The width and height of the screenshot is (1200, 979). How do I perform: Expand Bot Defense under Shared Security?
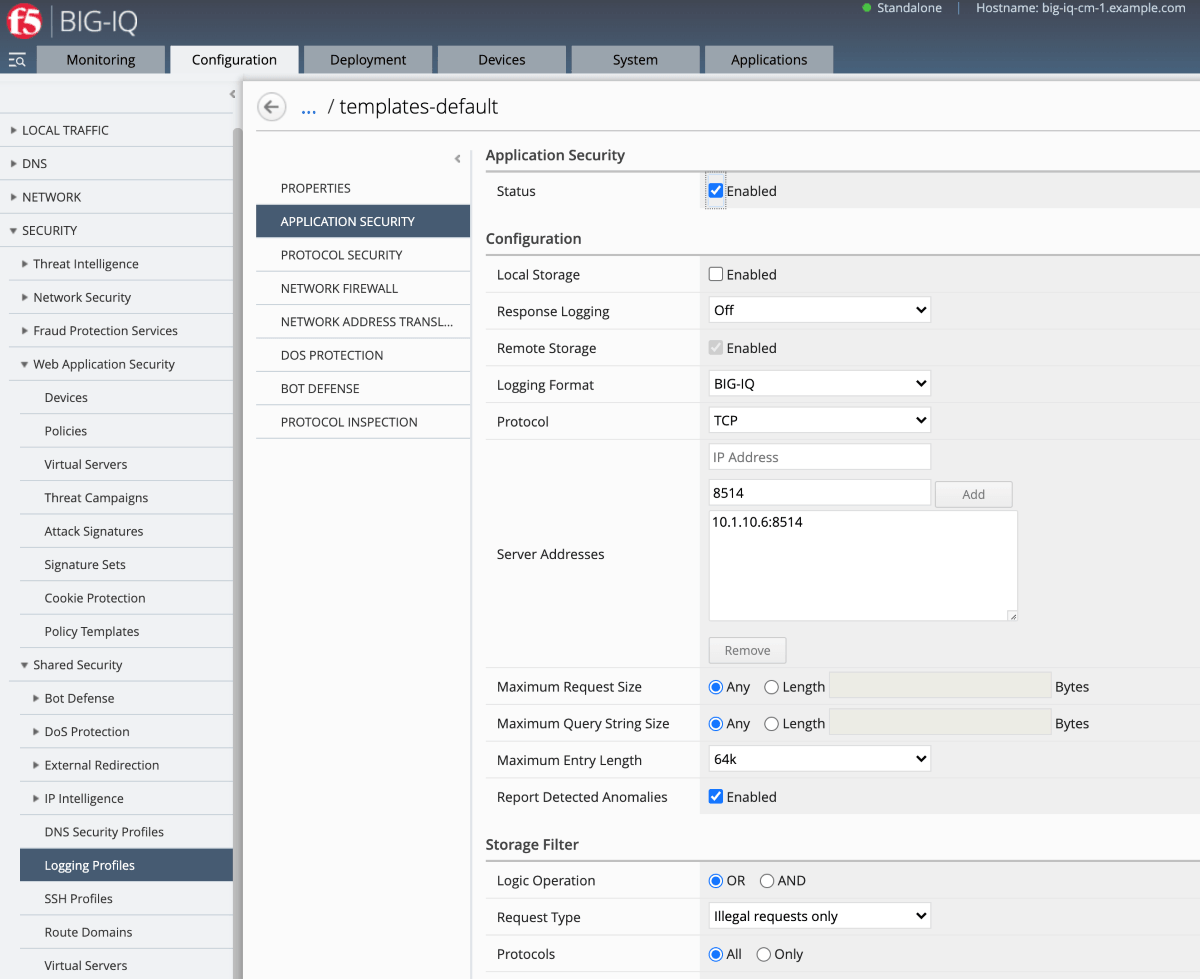[x=36, y=698]
